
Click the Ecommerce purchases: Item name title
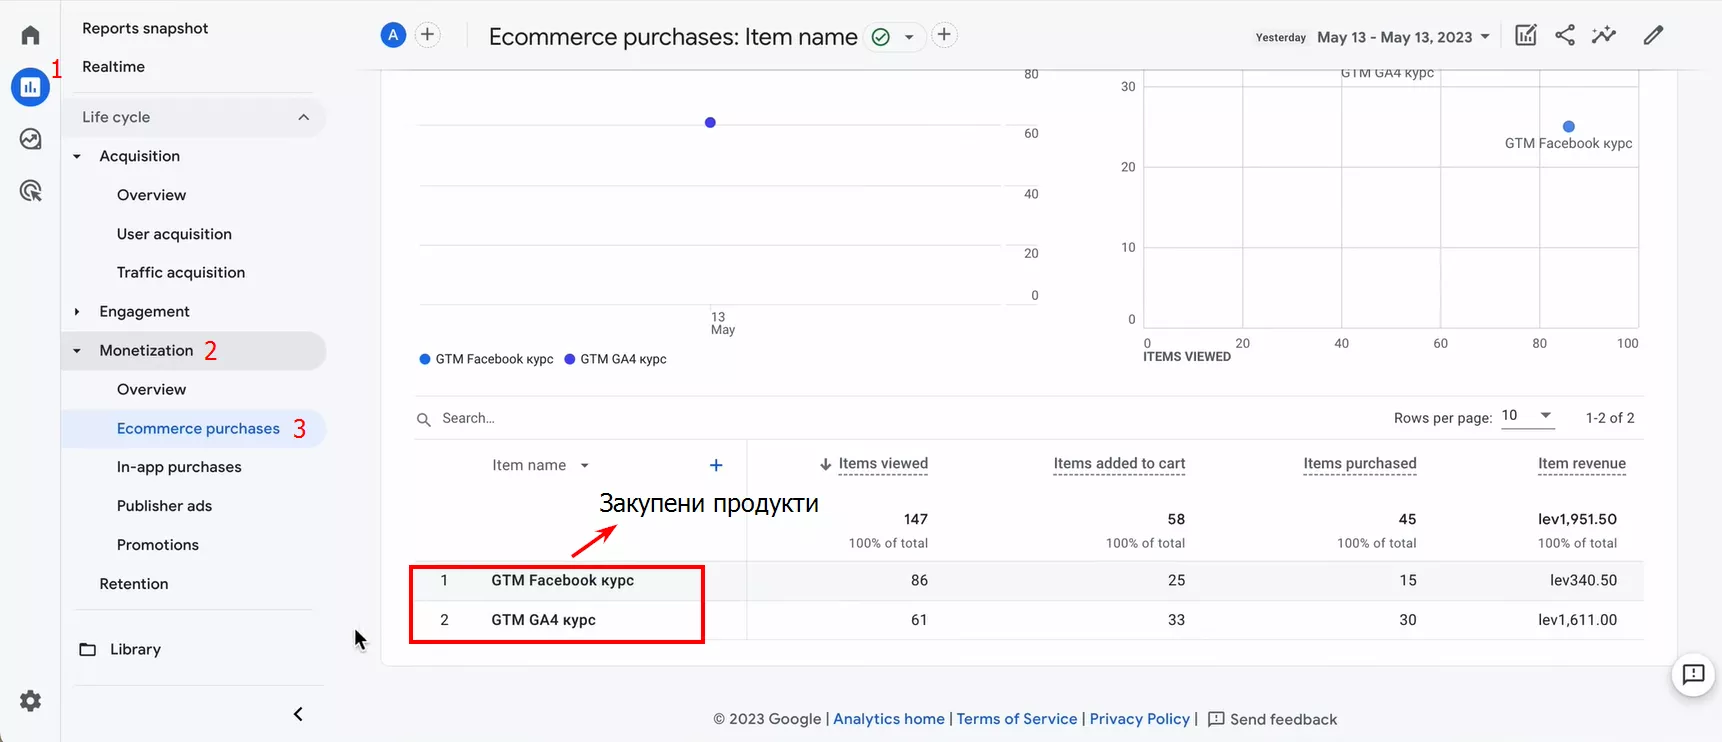click(673, 37)
